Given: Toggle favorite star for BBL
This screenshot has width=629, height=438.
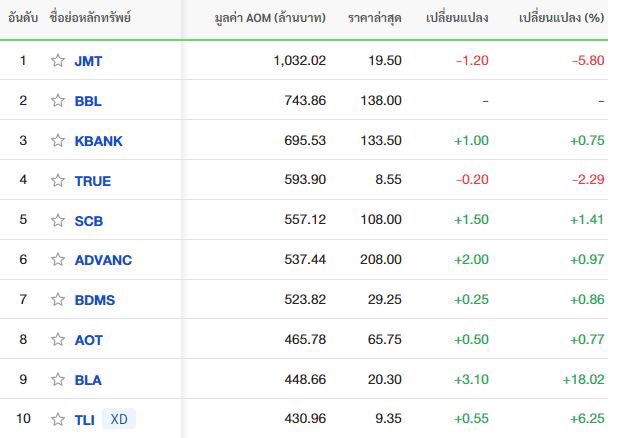Looking at the screenshot, I should pyautogui.click(x=58, y=100).
